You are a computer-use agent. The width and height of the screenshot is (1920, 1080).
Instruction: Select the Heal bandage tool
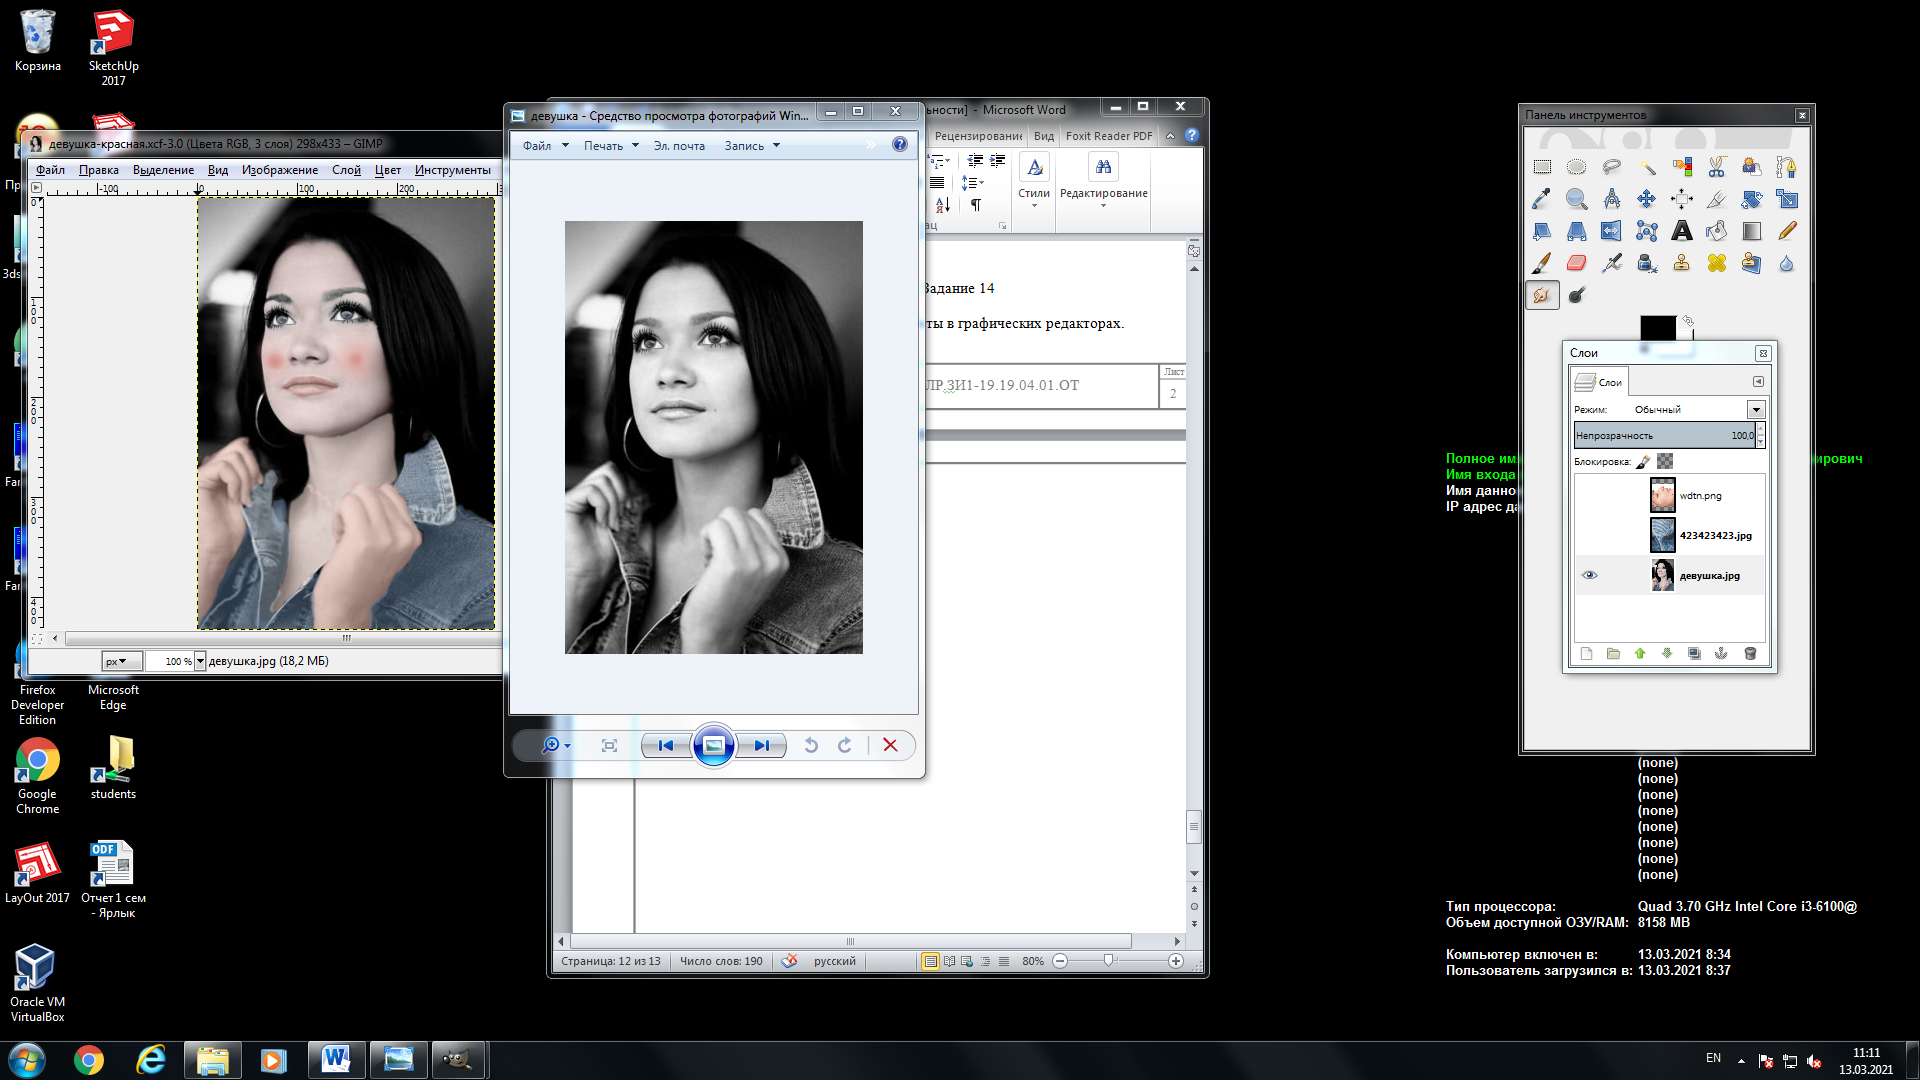click(1717, 263)
